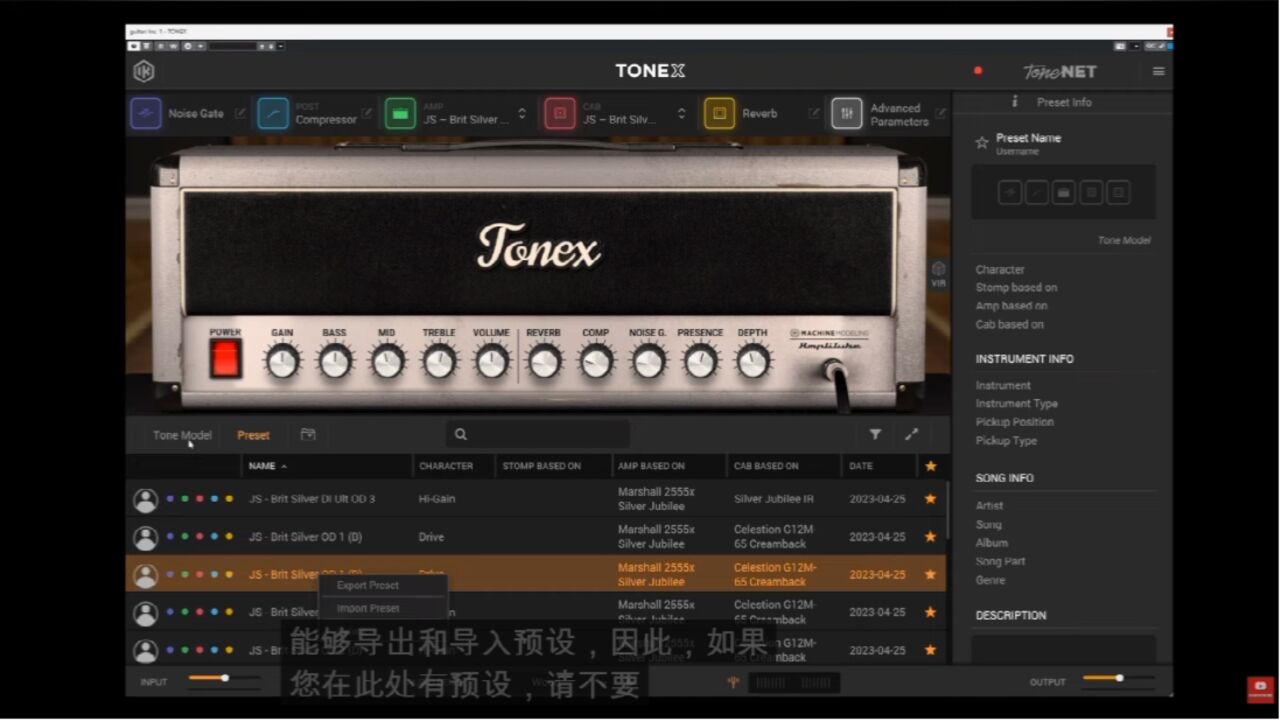Open the Advanced Parameters edit icon
The width and height of the screenshot is (1280, 720).
click(941, 114)
